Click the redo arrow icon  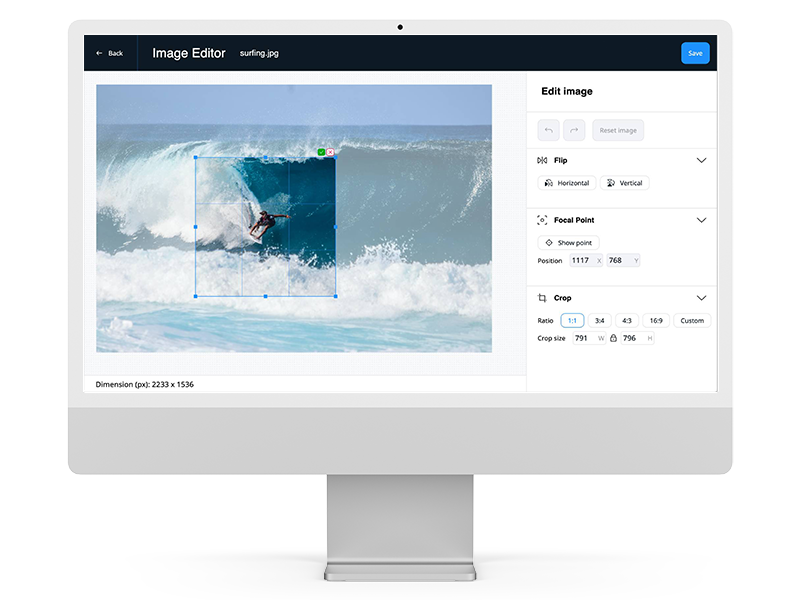tap(574, 130)
